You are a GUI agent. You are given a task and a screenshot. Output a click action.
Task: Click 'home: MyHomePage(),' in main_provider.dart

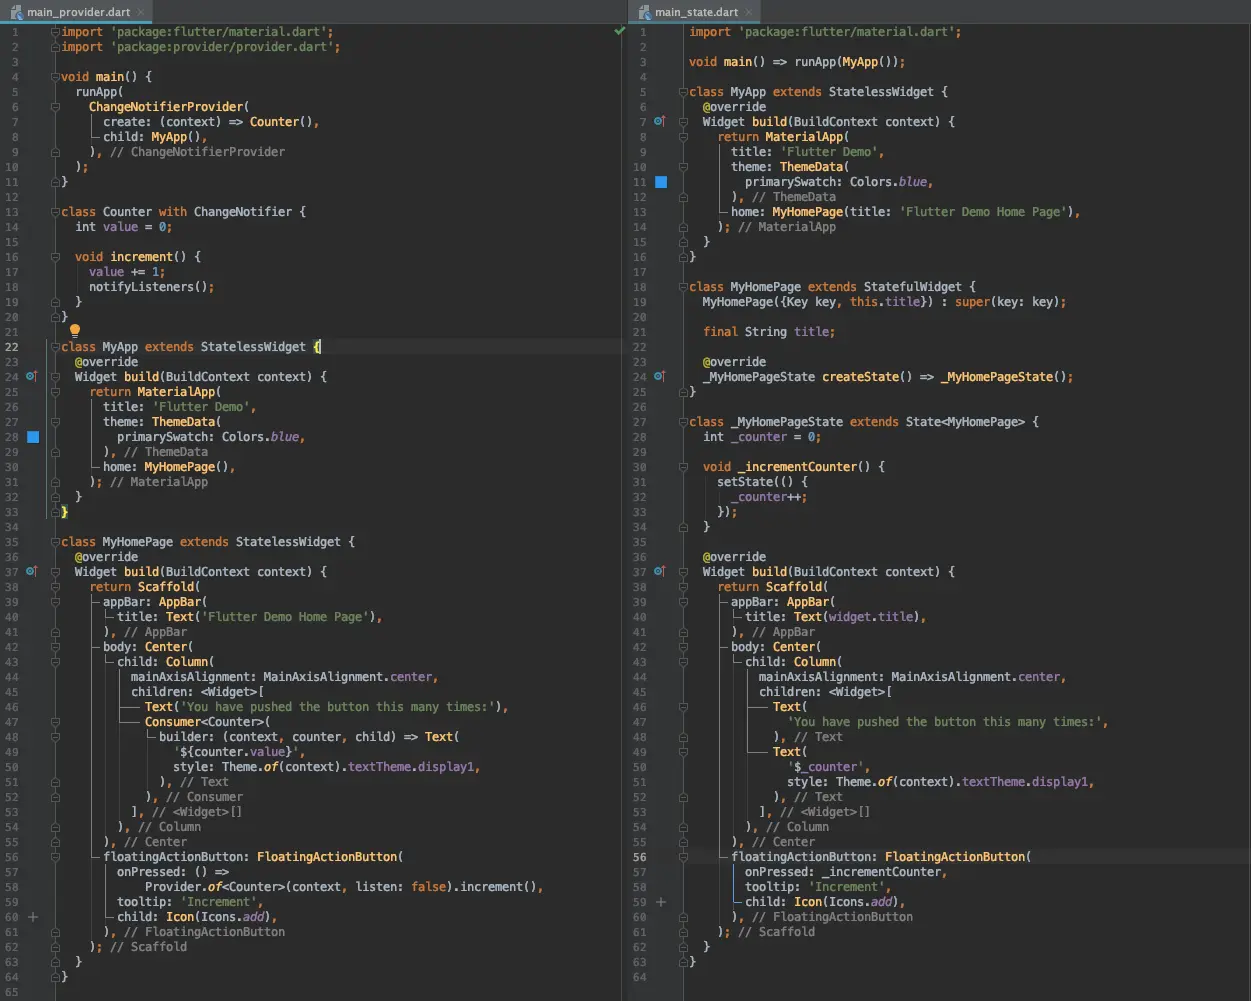pyautogui.click(x=169, y=467)
